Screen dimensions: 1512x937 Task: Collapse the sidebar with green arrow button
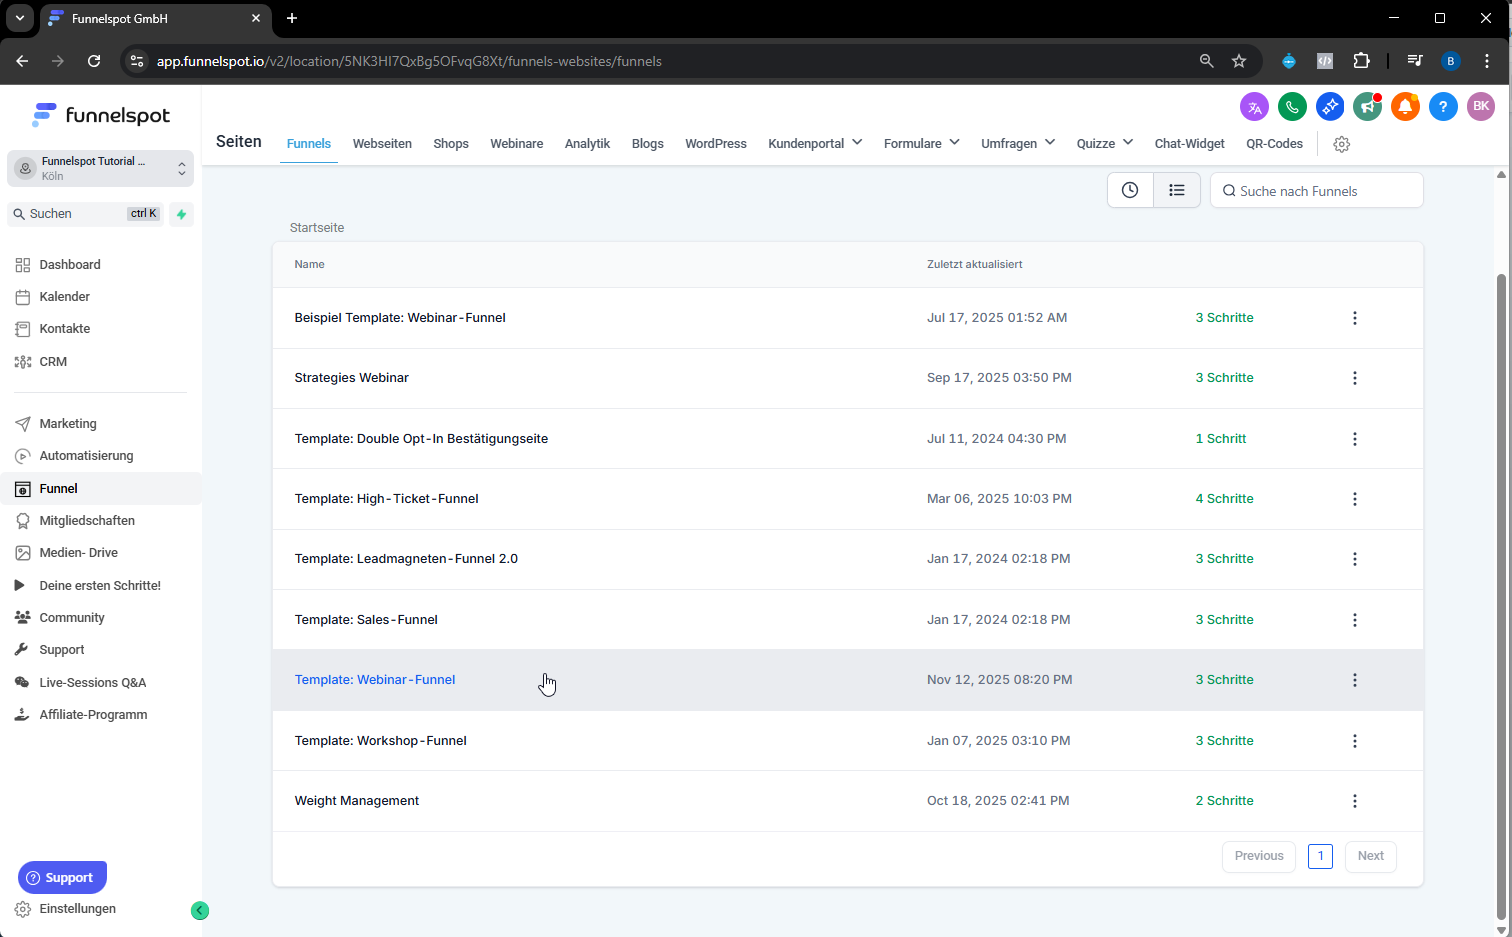pos(200,910)
